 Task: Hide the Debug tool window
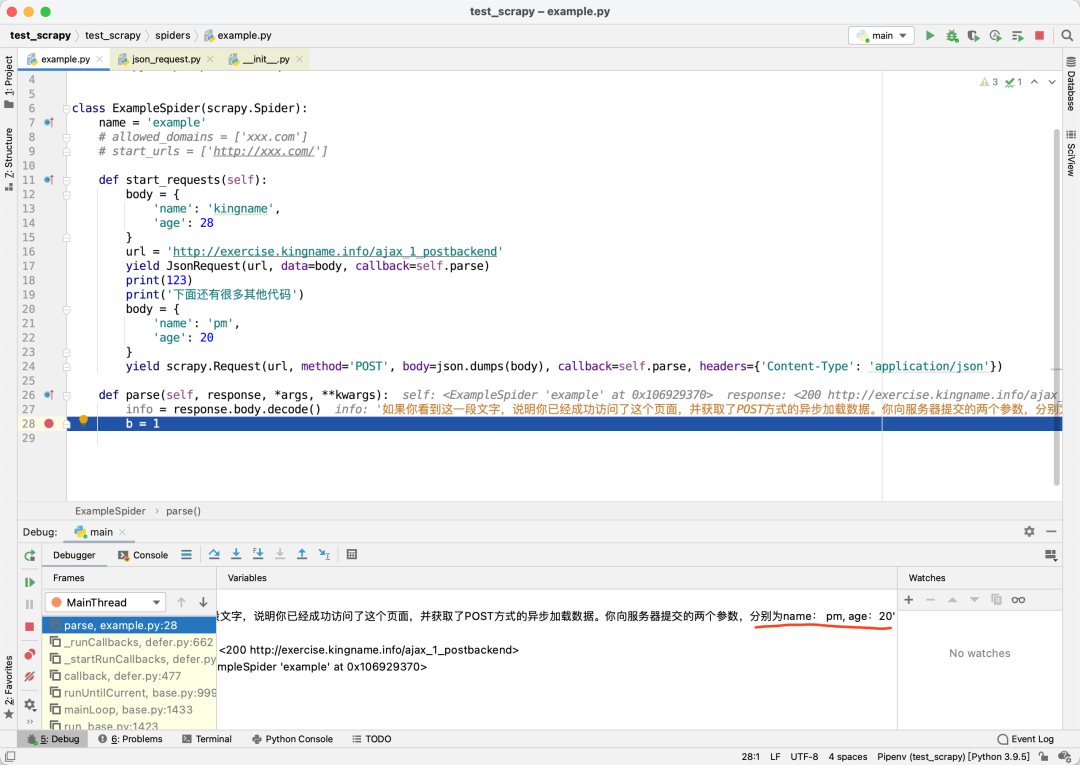click(1051, 532)
